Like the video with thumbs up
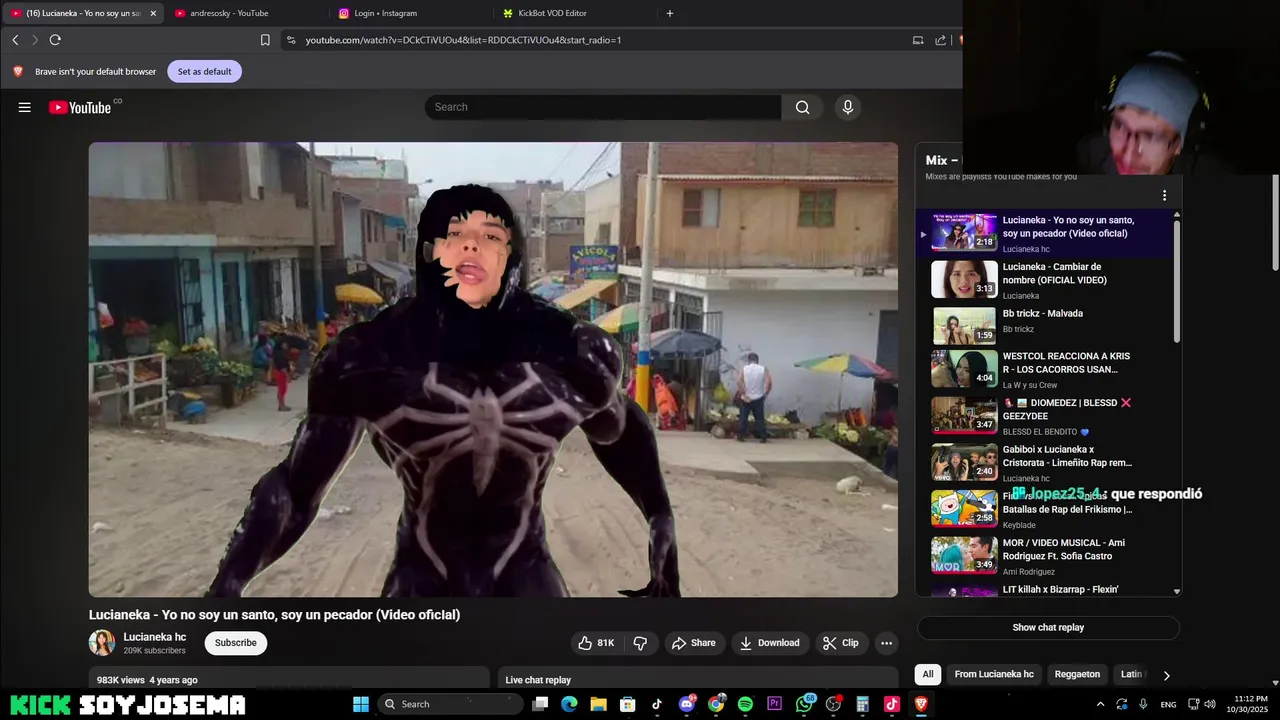The width and height of the screenshot is (1280, 720). click(596, 643)
